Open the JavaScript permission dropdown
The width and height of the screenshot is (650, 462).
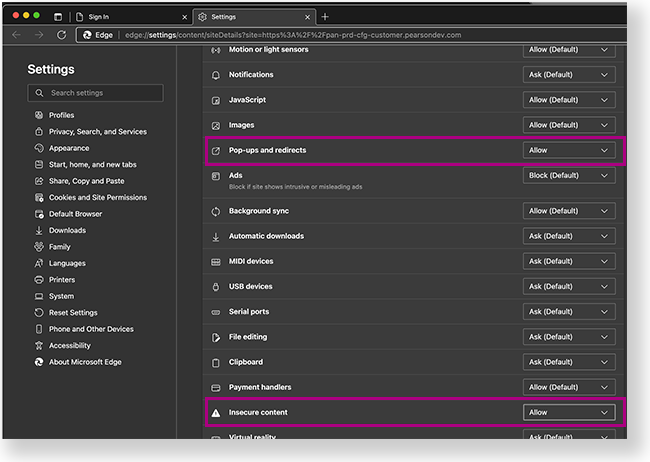[568, 100]
